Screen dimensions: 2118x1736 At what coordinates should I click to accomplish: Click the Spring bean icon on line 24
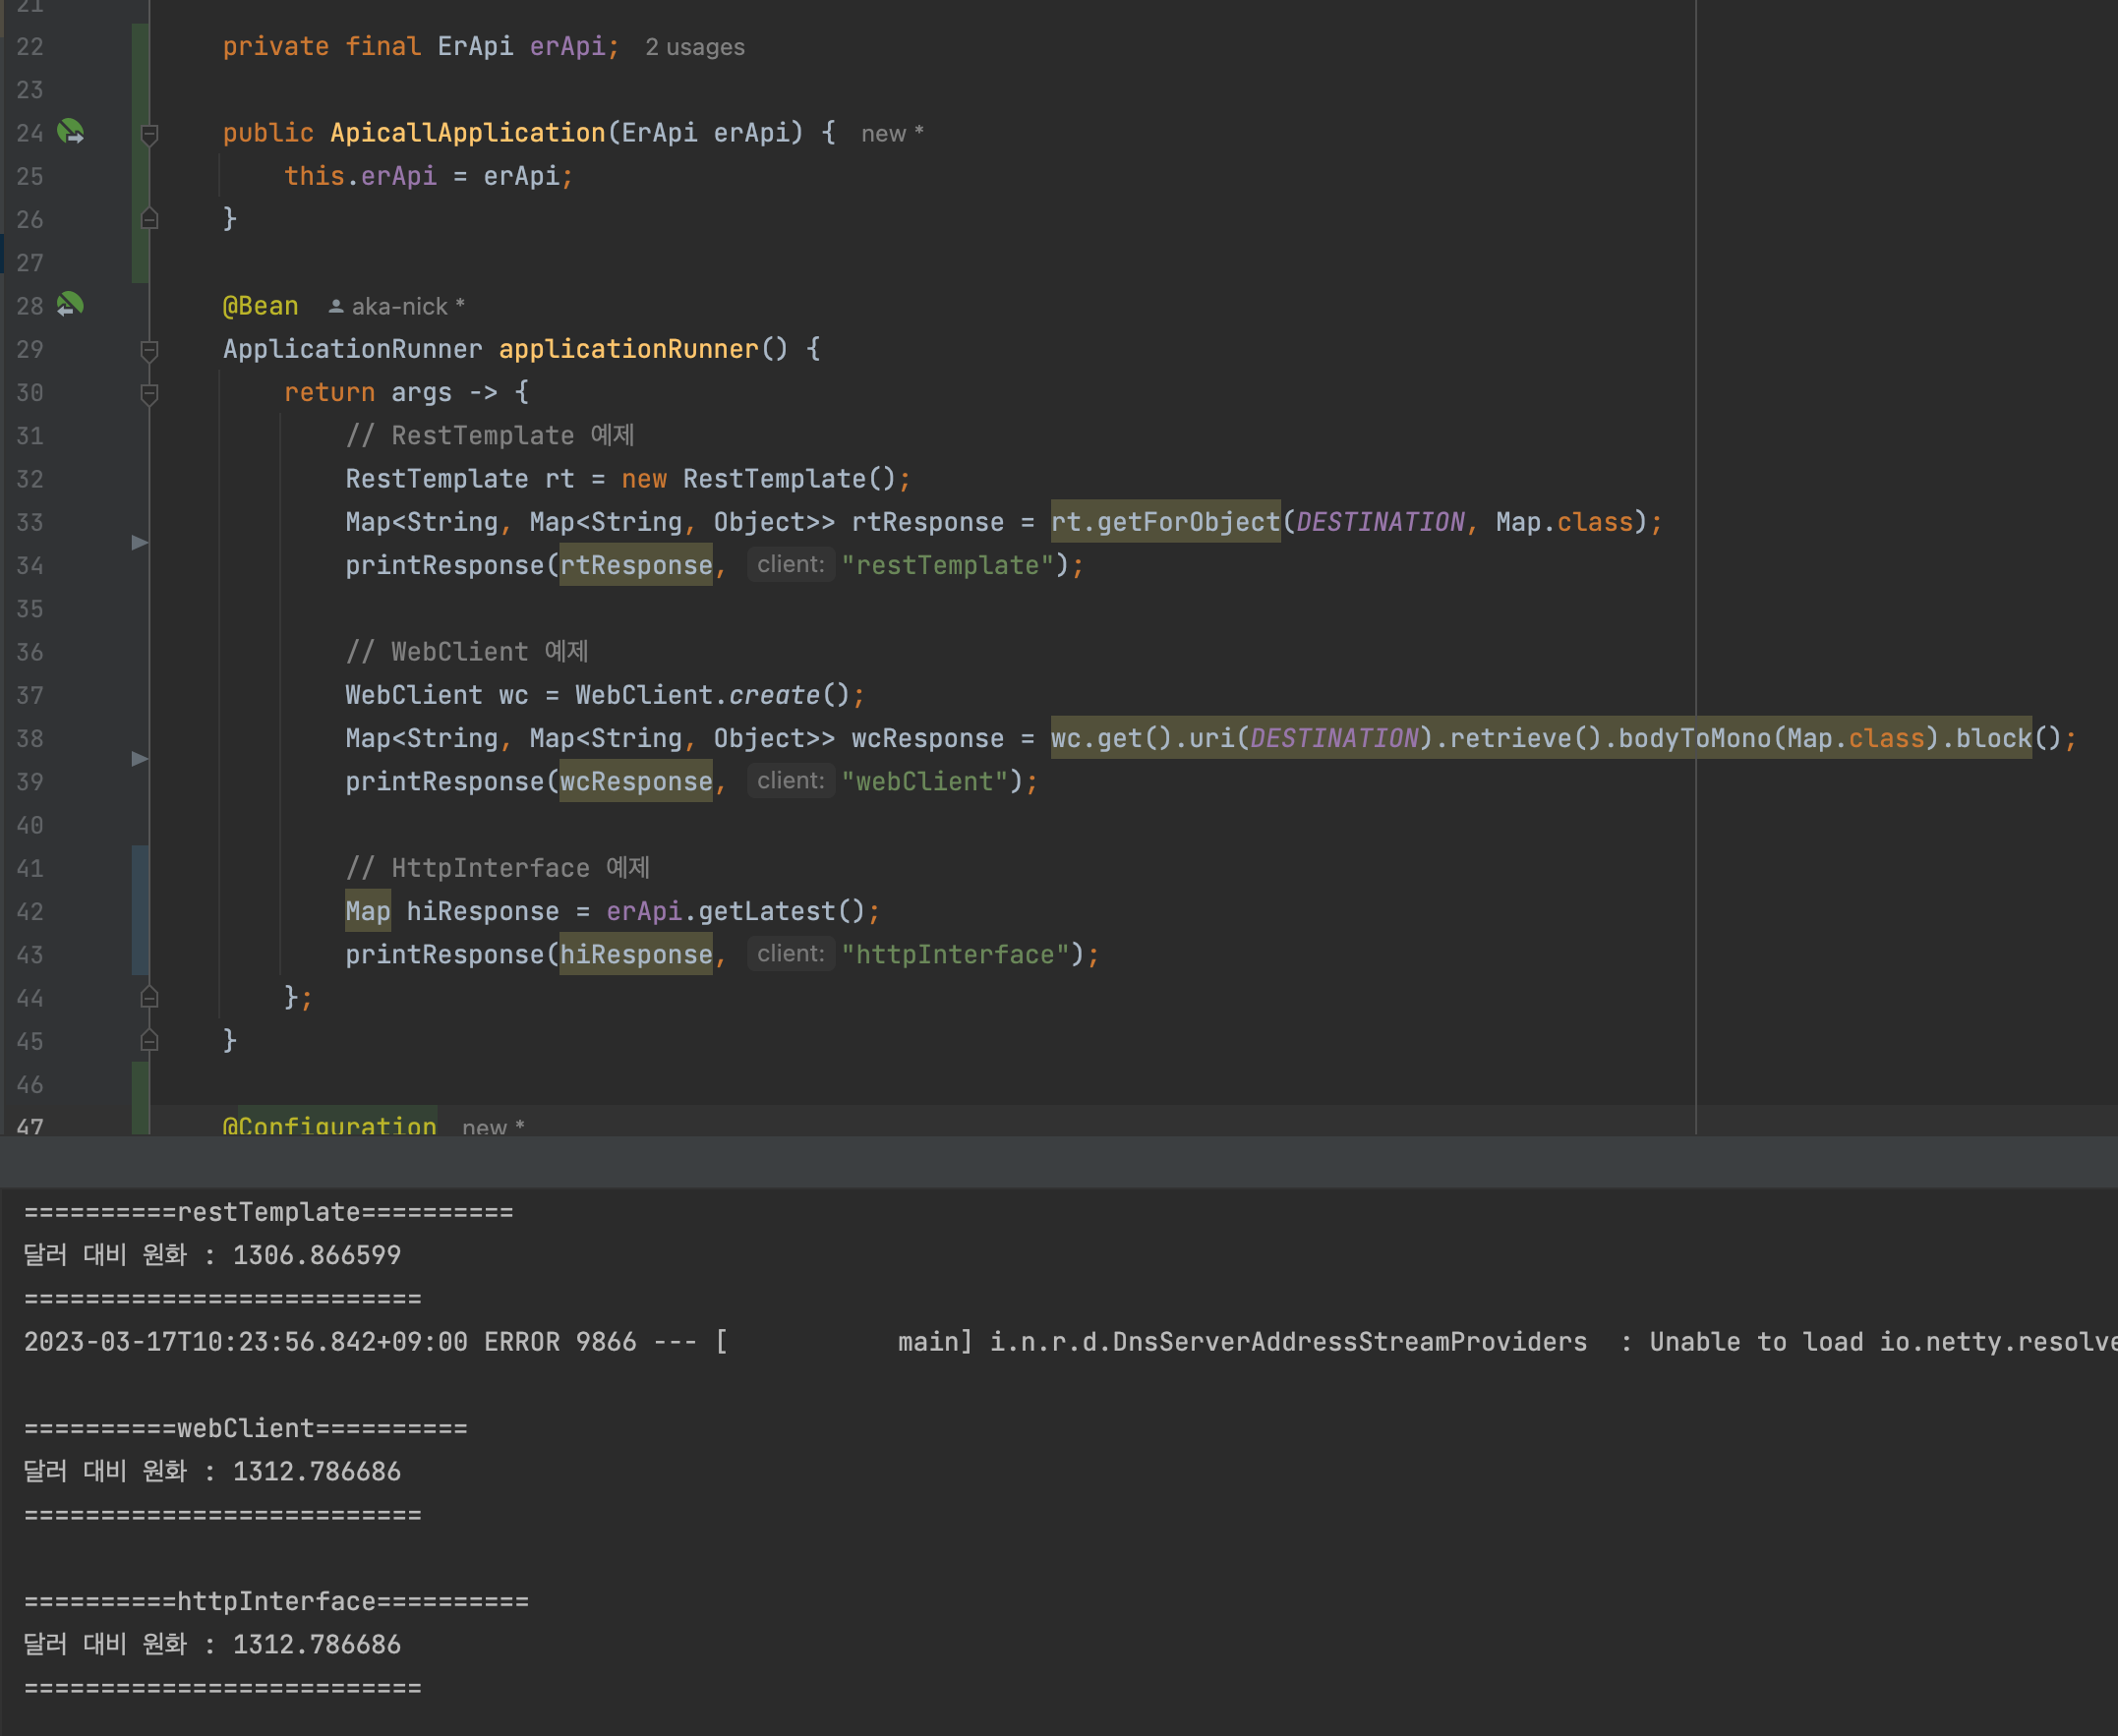pyautogui.click(x=71, y=132)
